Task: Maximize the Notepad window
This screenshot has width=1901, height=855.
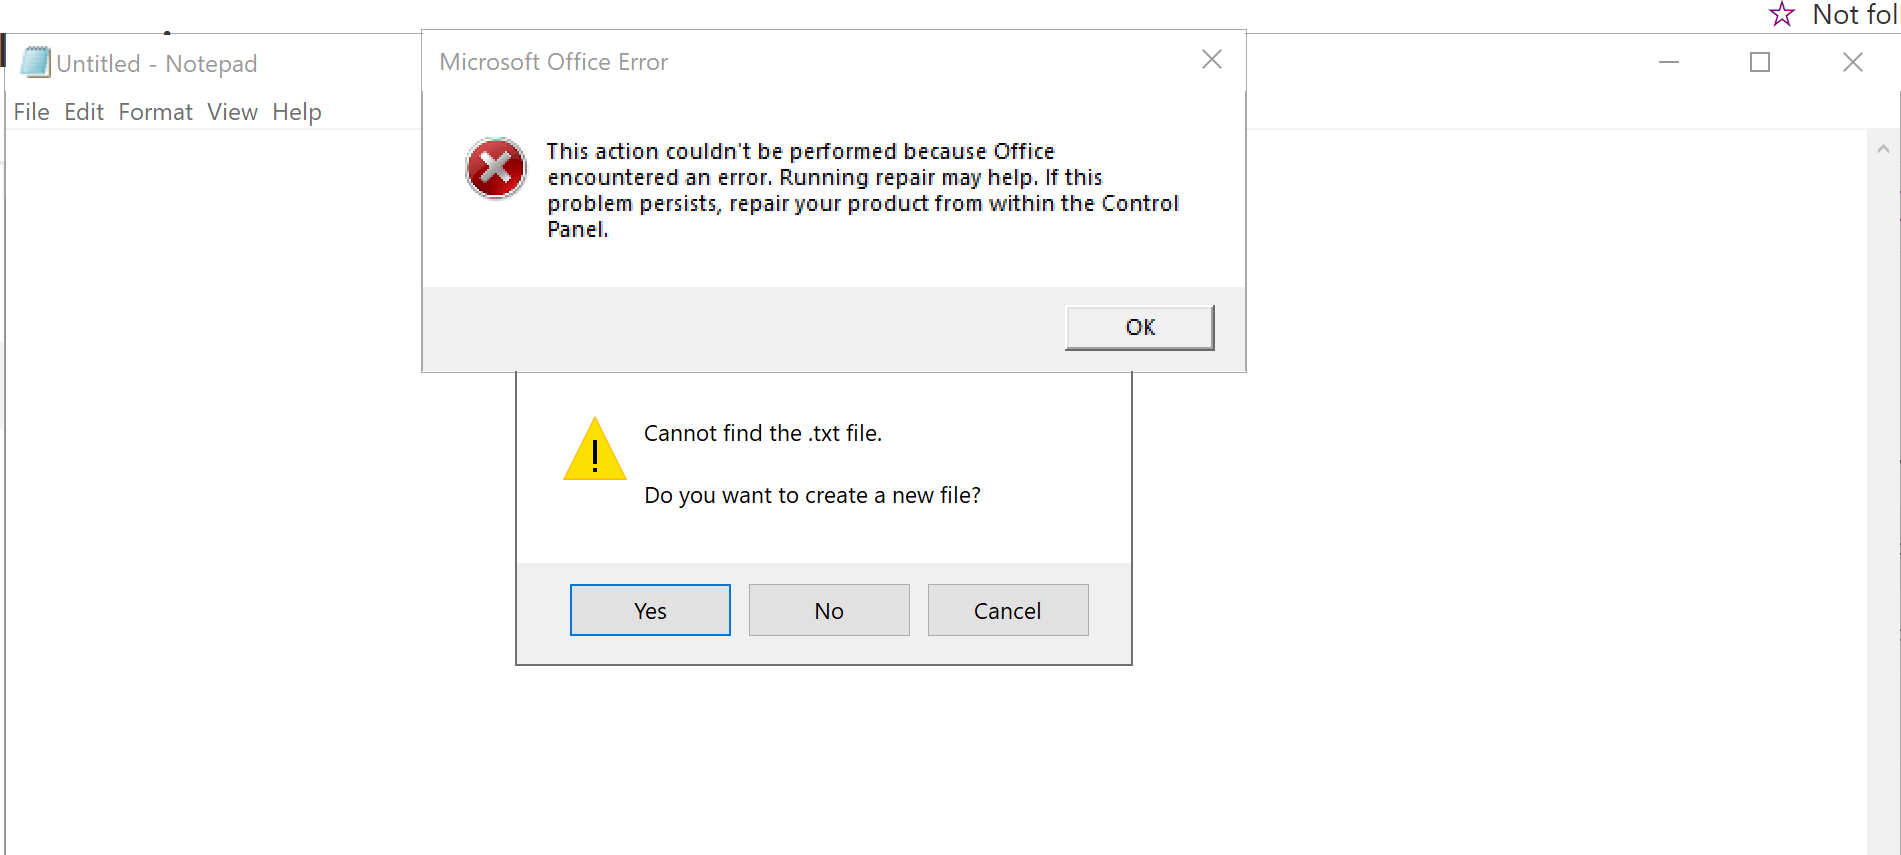Action: [1760, 62]
